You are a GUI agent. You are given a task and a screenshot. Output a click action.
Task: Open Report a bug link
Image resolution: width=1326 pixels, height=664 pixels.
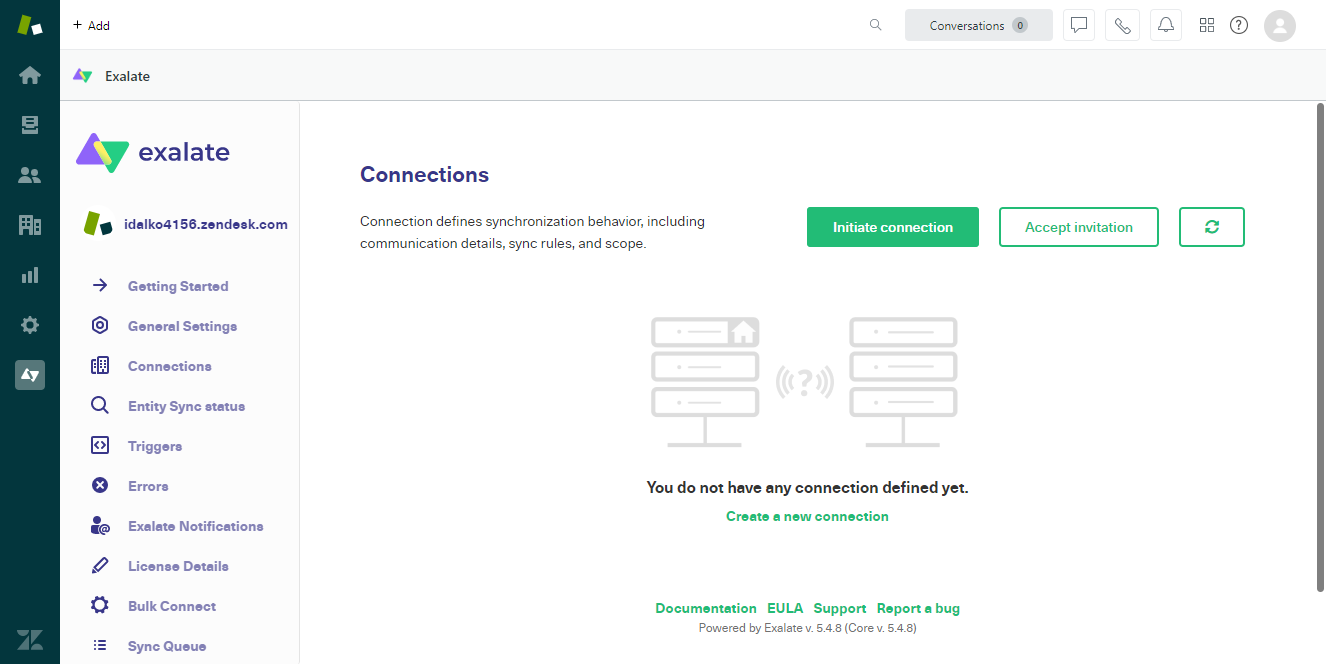[918, 608]
